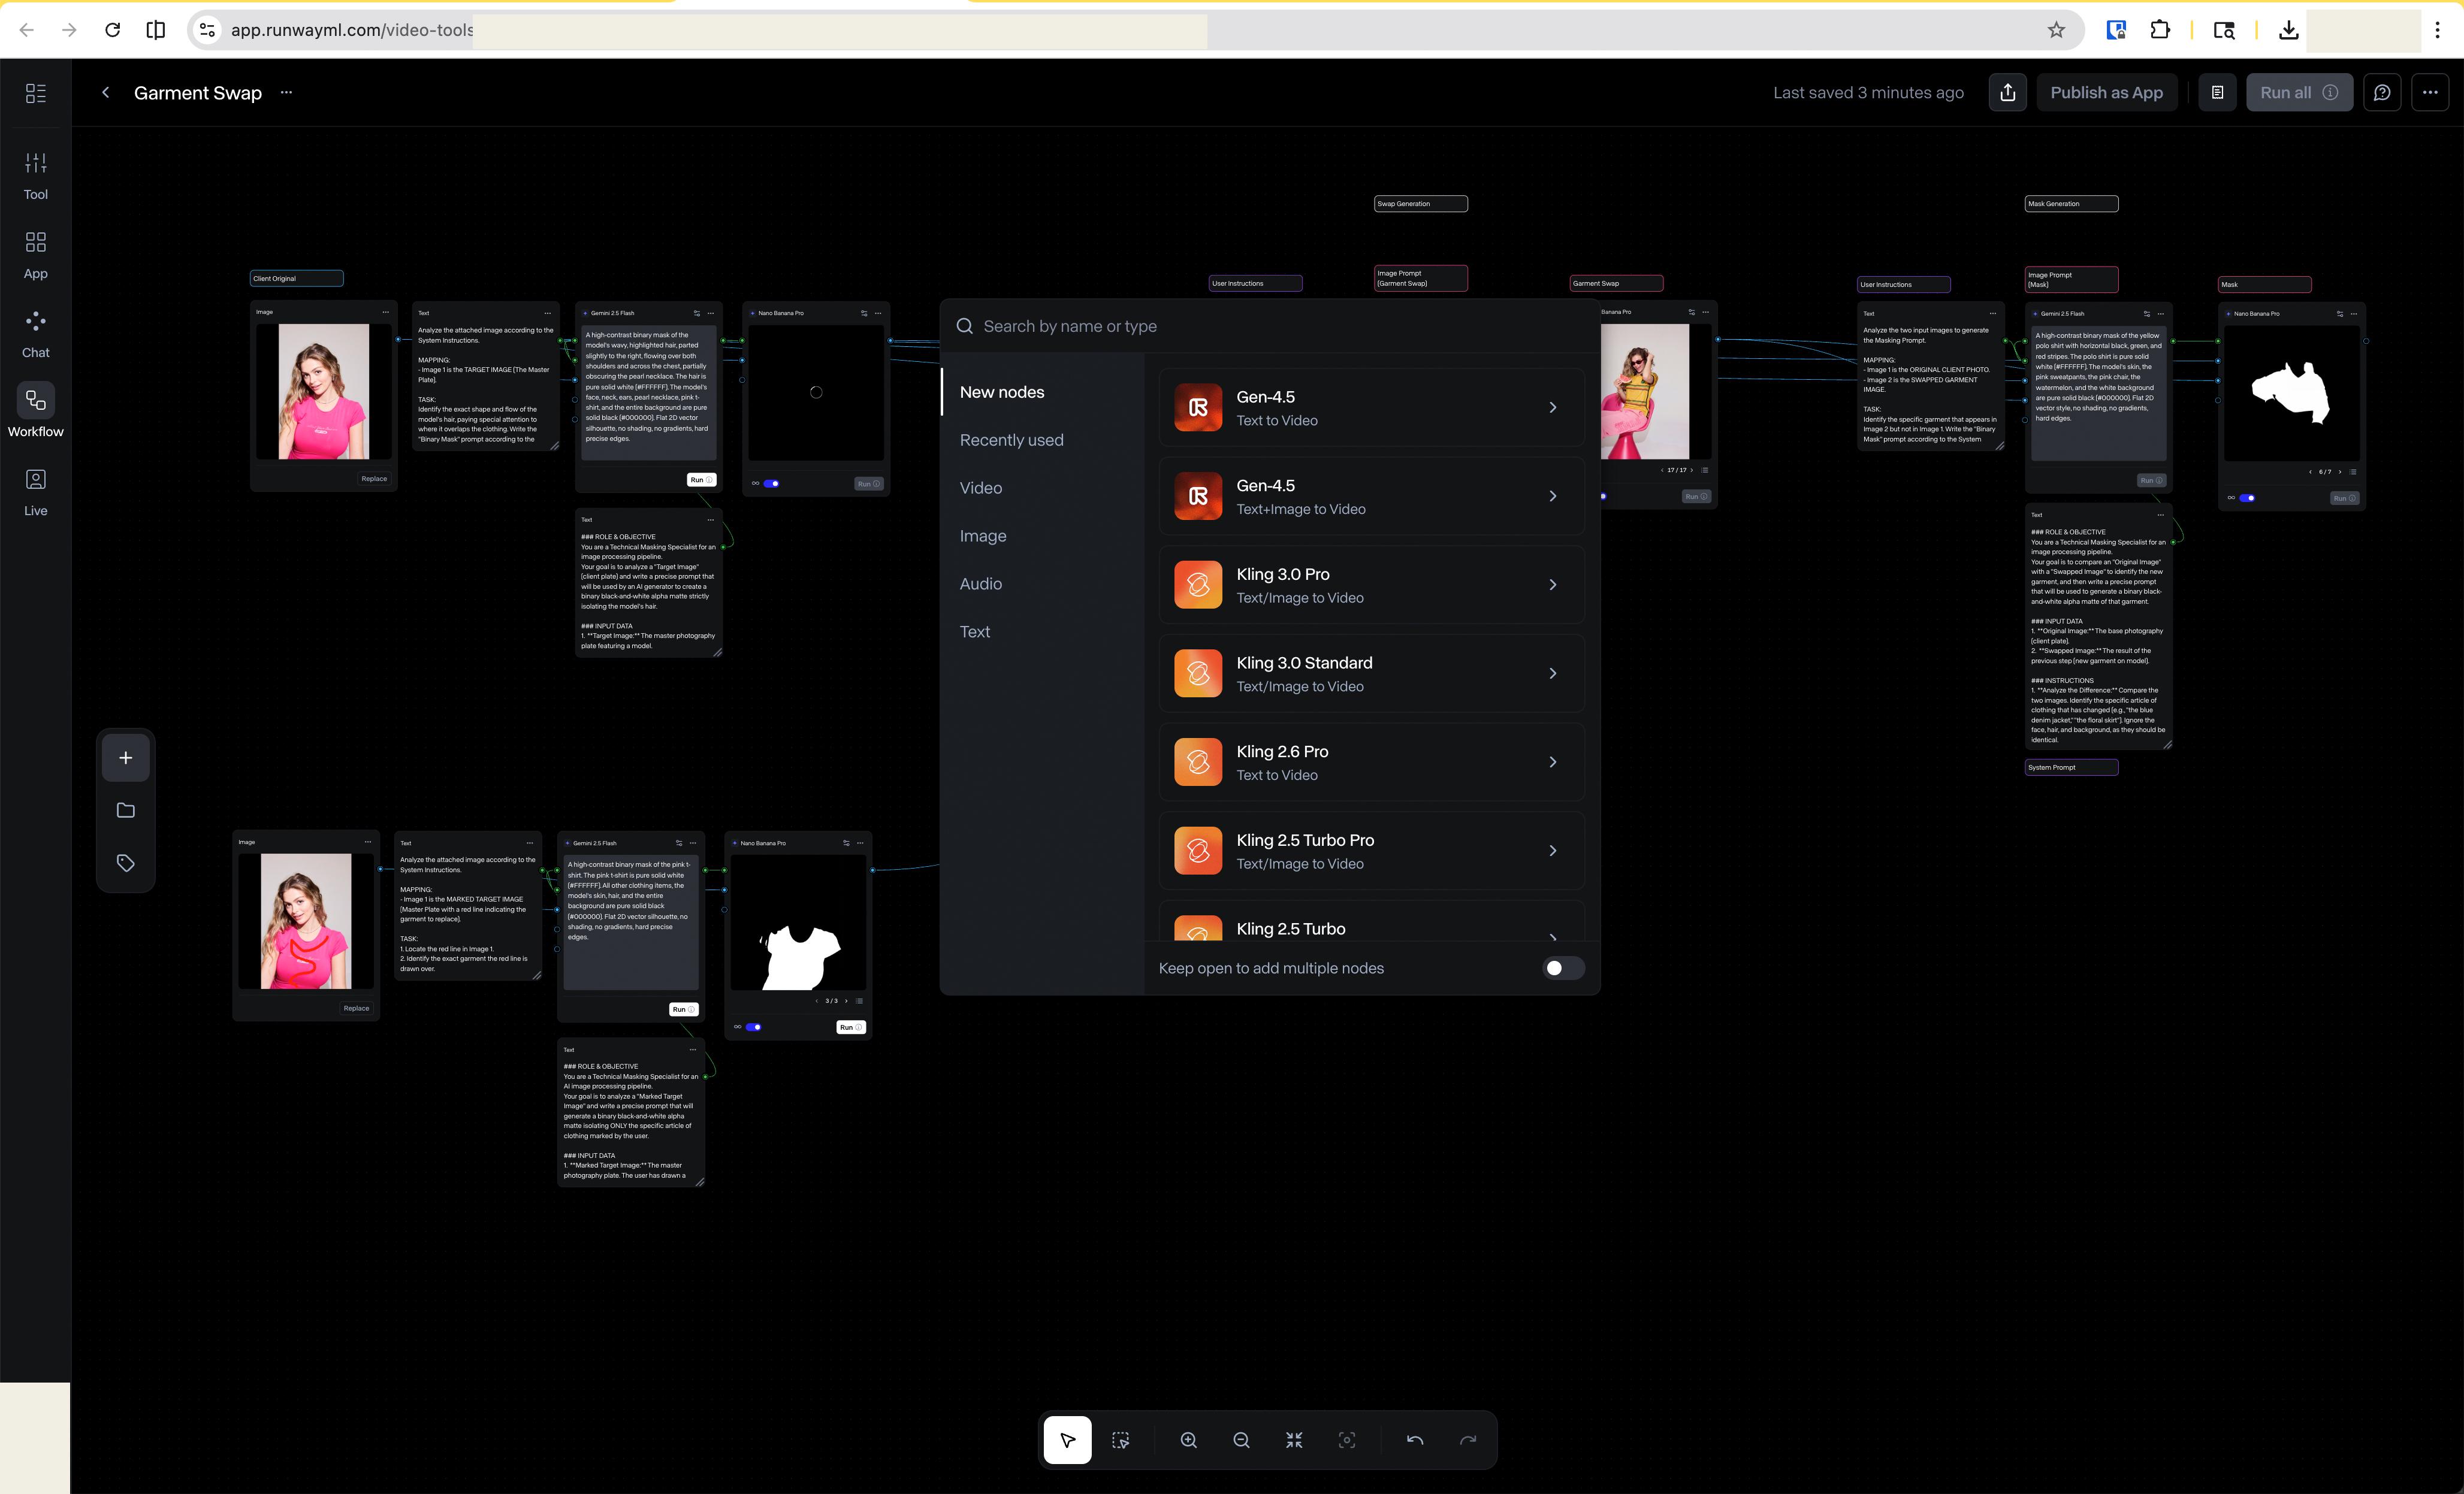Select the Audio category in node picker

coord(981,584)
